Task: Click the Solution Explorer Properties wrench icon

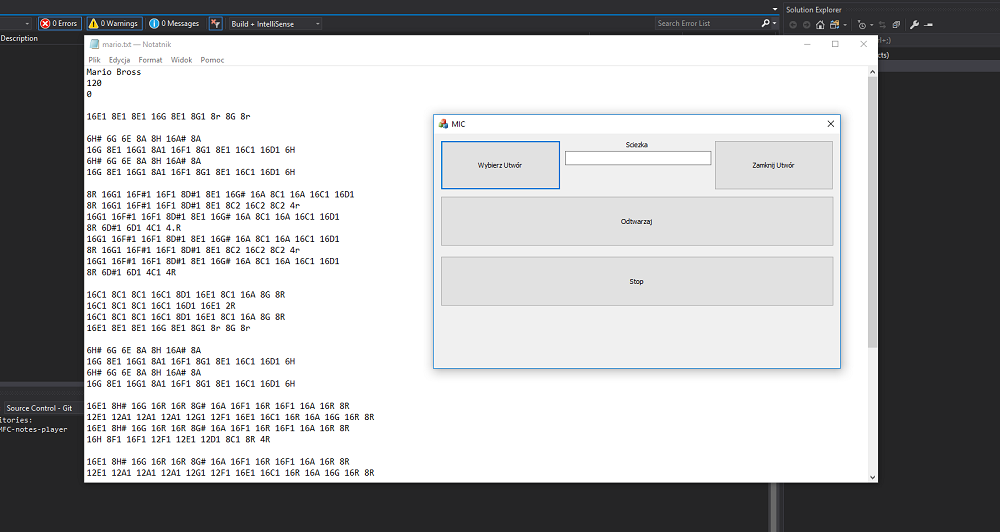Action: pos(914,24)
